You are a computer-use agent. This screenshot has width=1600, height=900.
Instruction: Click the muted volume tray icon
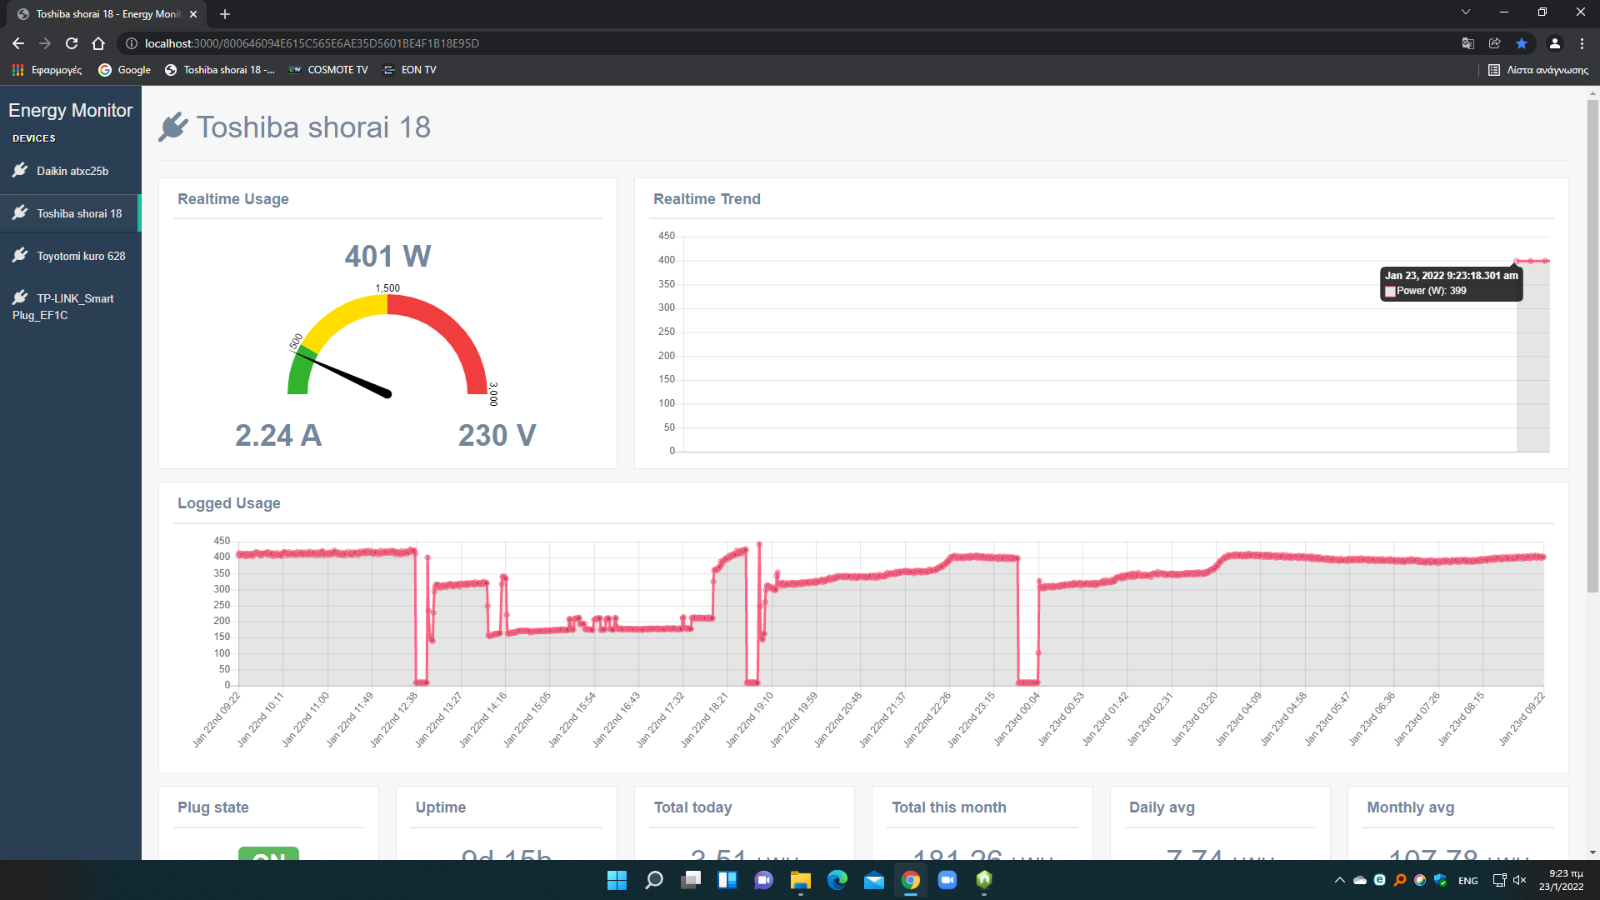pyautogui.click(x=1519, y=880)
